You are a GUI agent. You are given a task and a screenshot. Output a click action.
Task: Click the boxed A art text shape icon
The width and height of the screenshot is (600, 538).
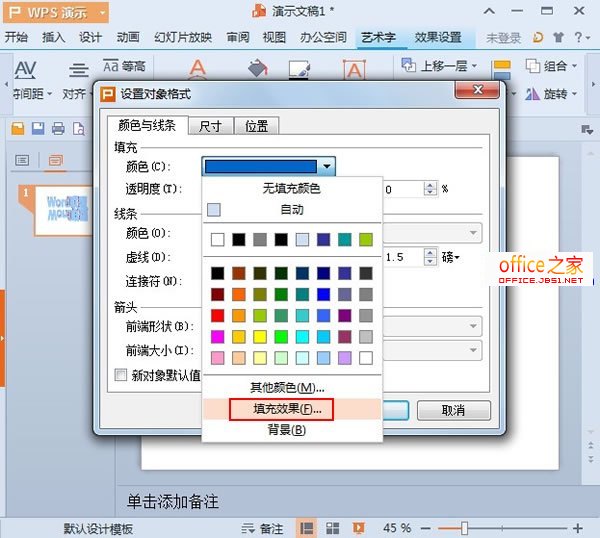(354, 69)
